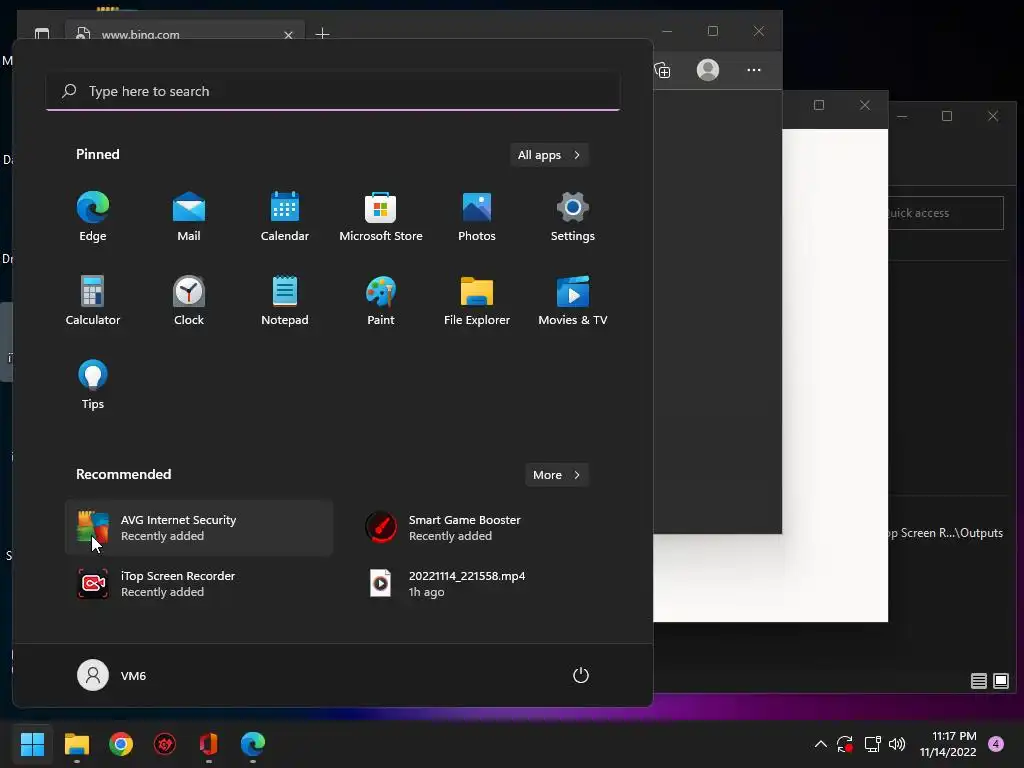Image resolution: width=1024 pixels, height=768 pixels.
Task: Open File Explorer from pinned apps
Action: point(477,300)
